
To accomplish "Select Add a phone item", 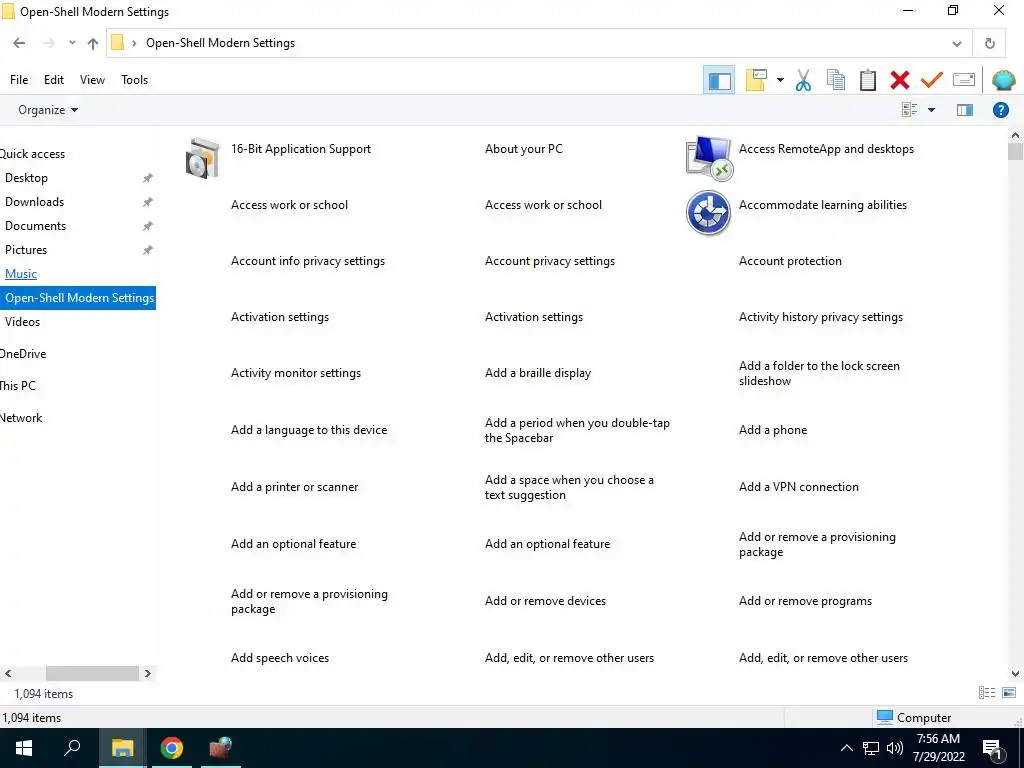I will tap(773, 430).
